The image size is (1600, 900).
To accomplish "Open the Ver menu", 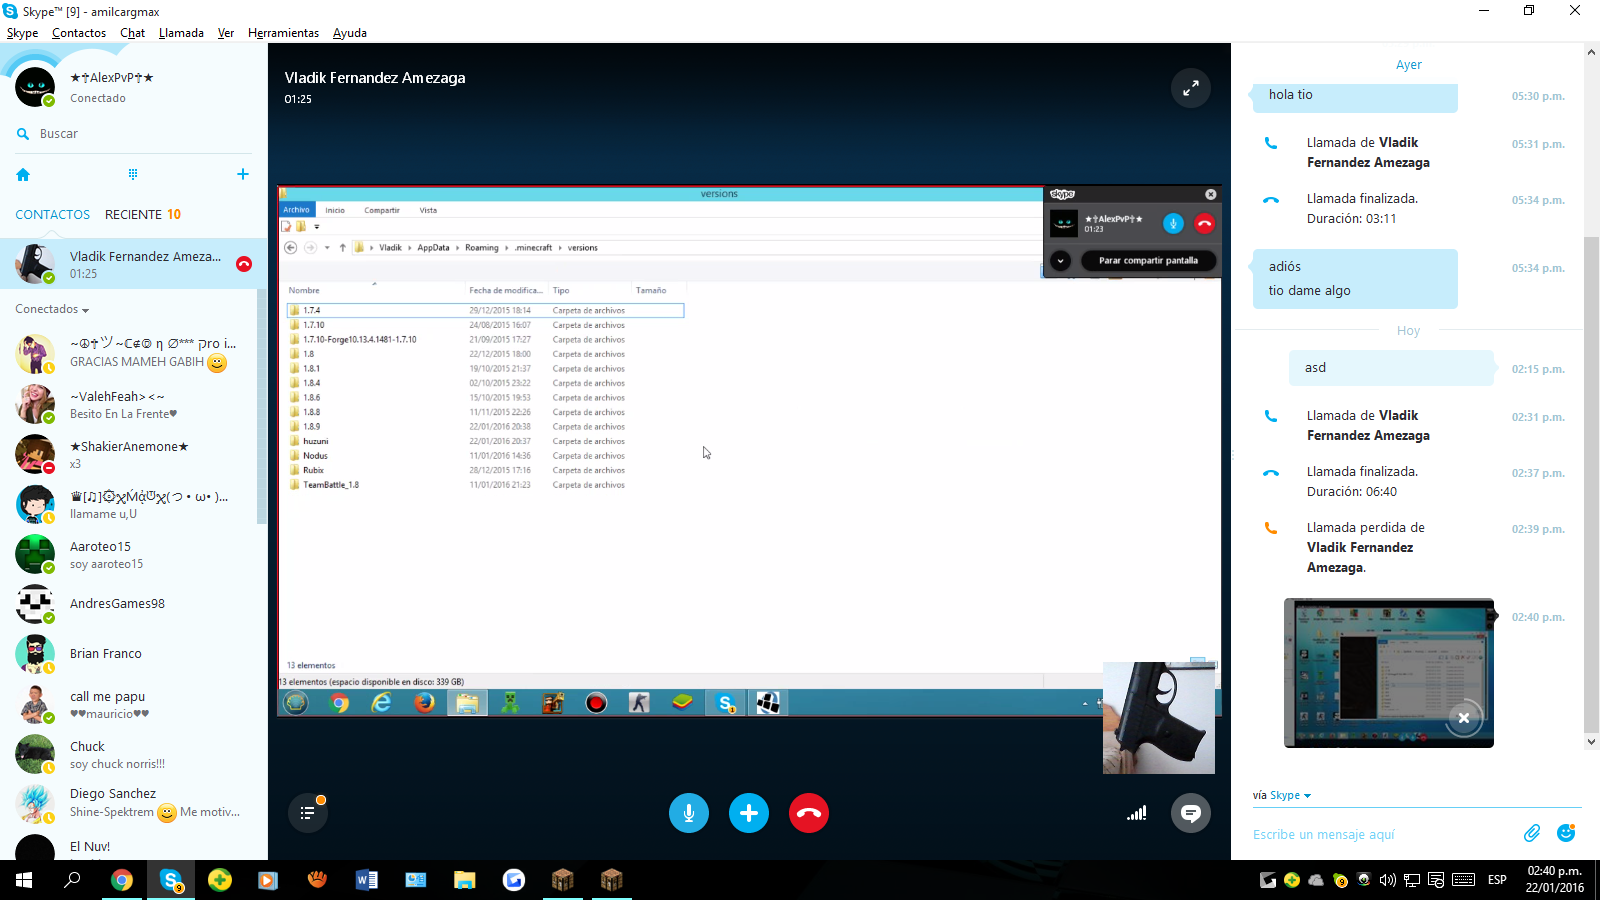I will pos(226,33).
